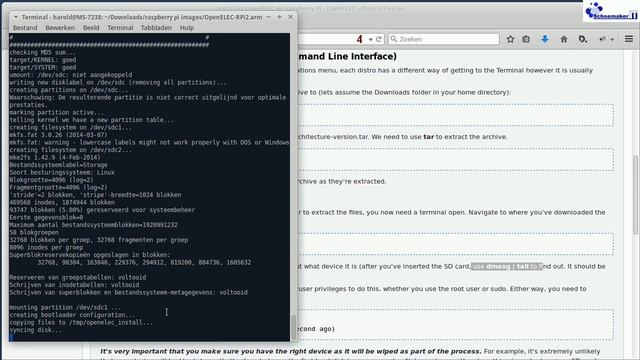Click the 'copying files to /tmp/openelec_install...' line

(x=81, y=322)
